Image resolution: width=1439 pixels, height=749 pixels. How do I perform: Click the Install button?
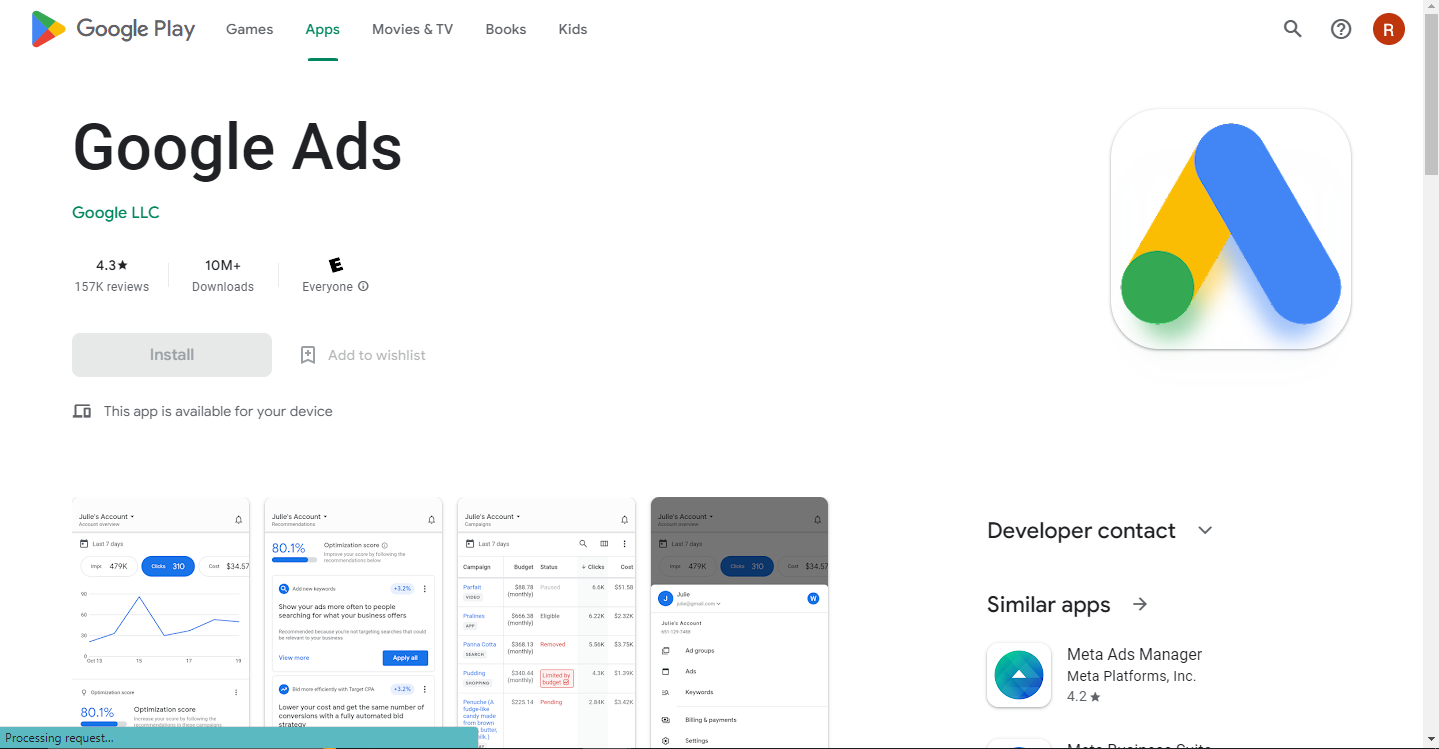point(172,355)
